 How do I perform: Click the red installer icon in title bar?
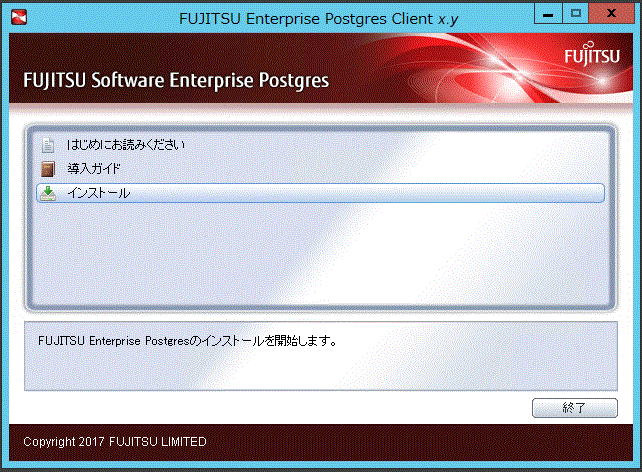19,17
